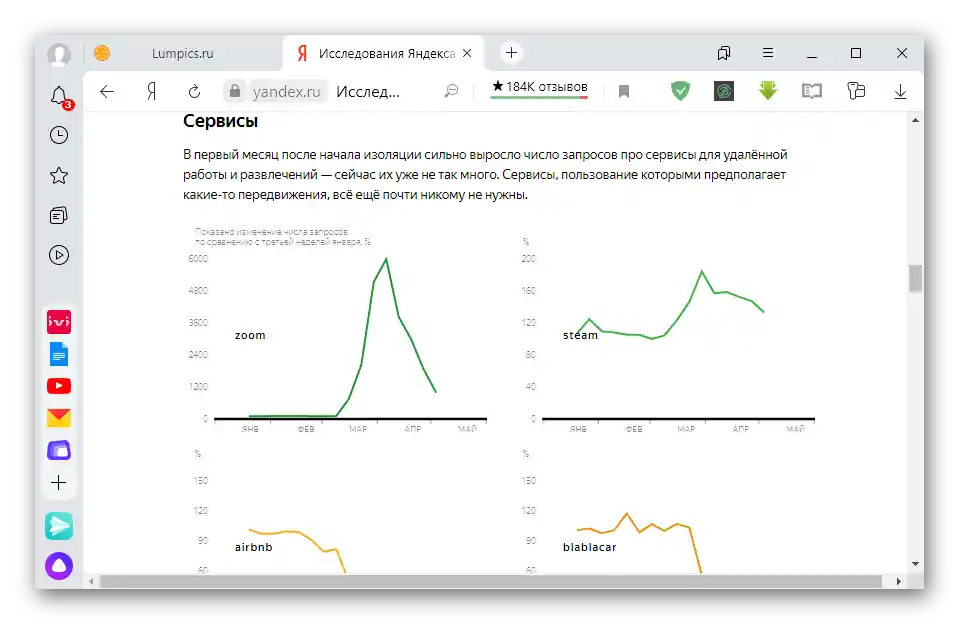The width and height of the screenshot is (959, 632).
Task: Click the Исслед... page title in address bar
Action: (x=368, y=92)
